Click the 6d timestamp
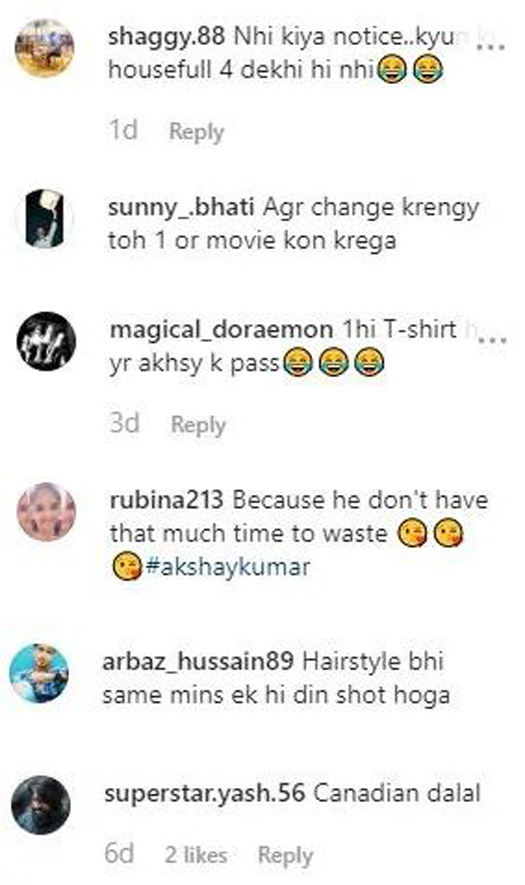 120,853
